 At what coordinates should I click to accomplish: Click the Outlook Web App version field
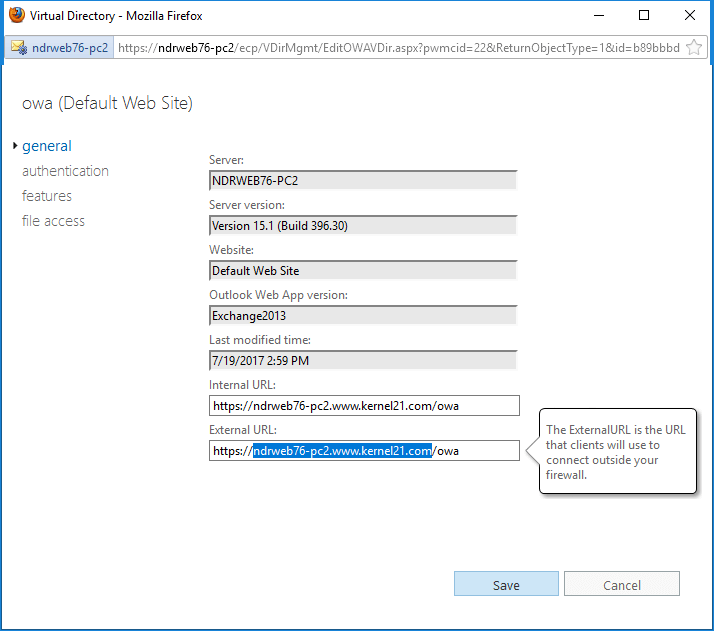[363, 316]
